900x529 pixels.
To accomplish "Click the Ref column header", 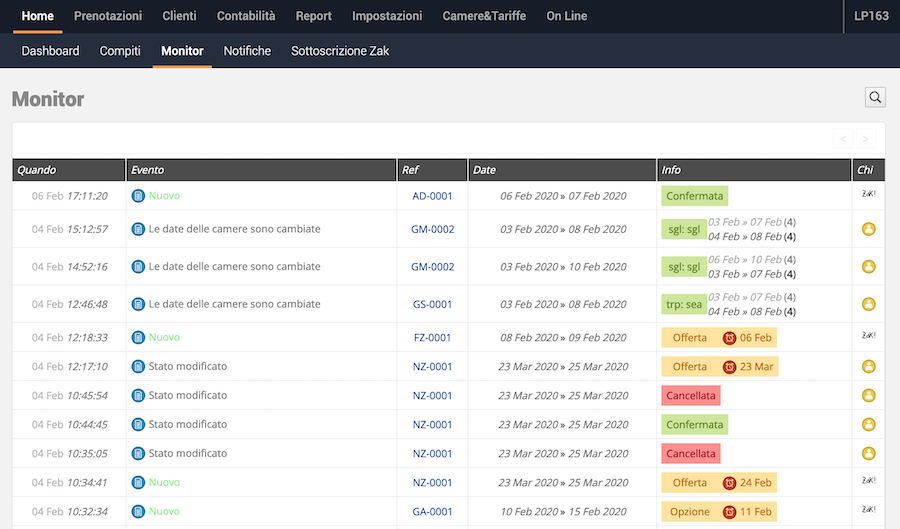I will 432,170.
